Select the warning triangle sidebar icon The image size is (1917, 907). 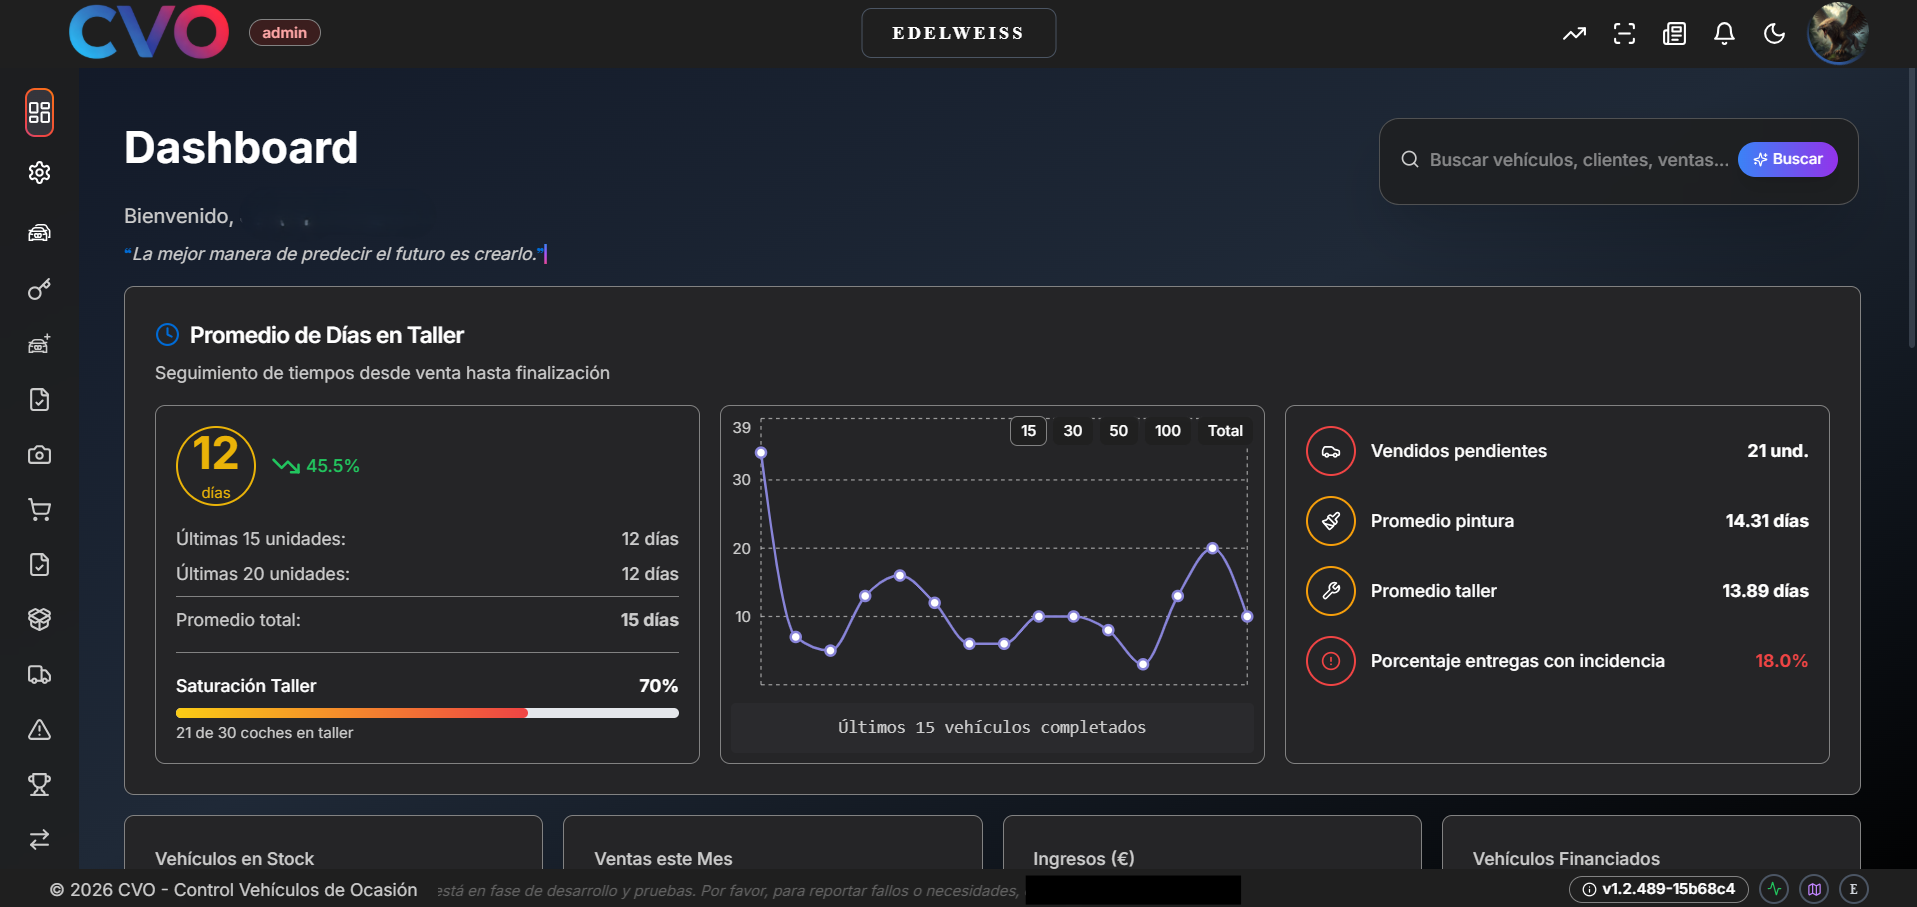39,729
